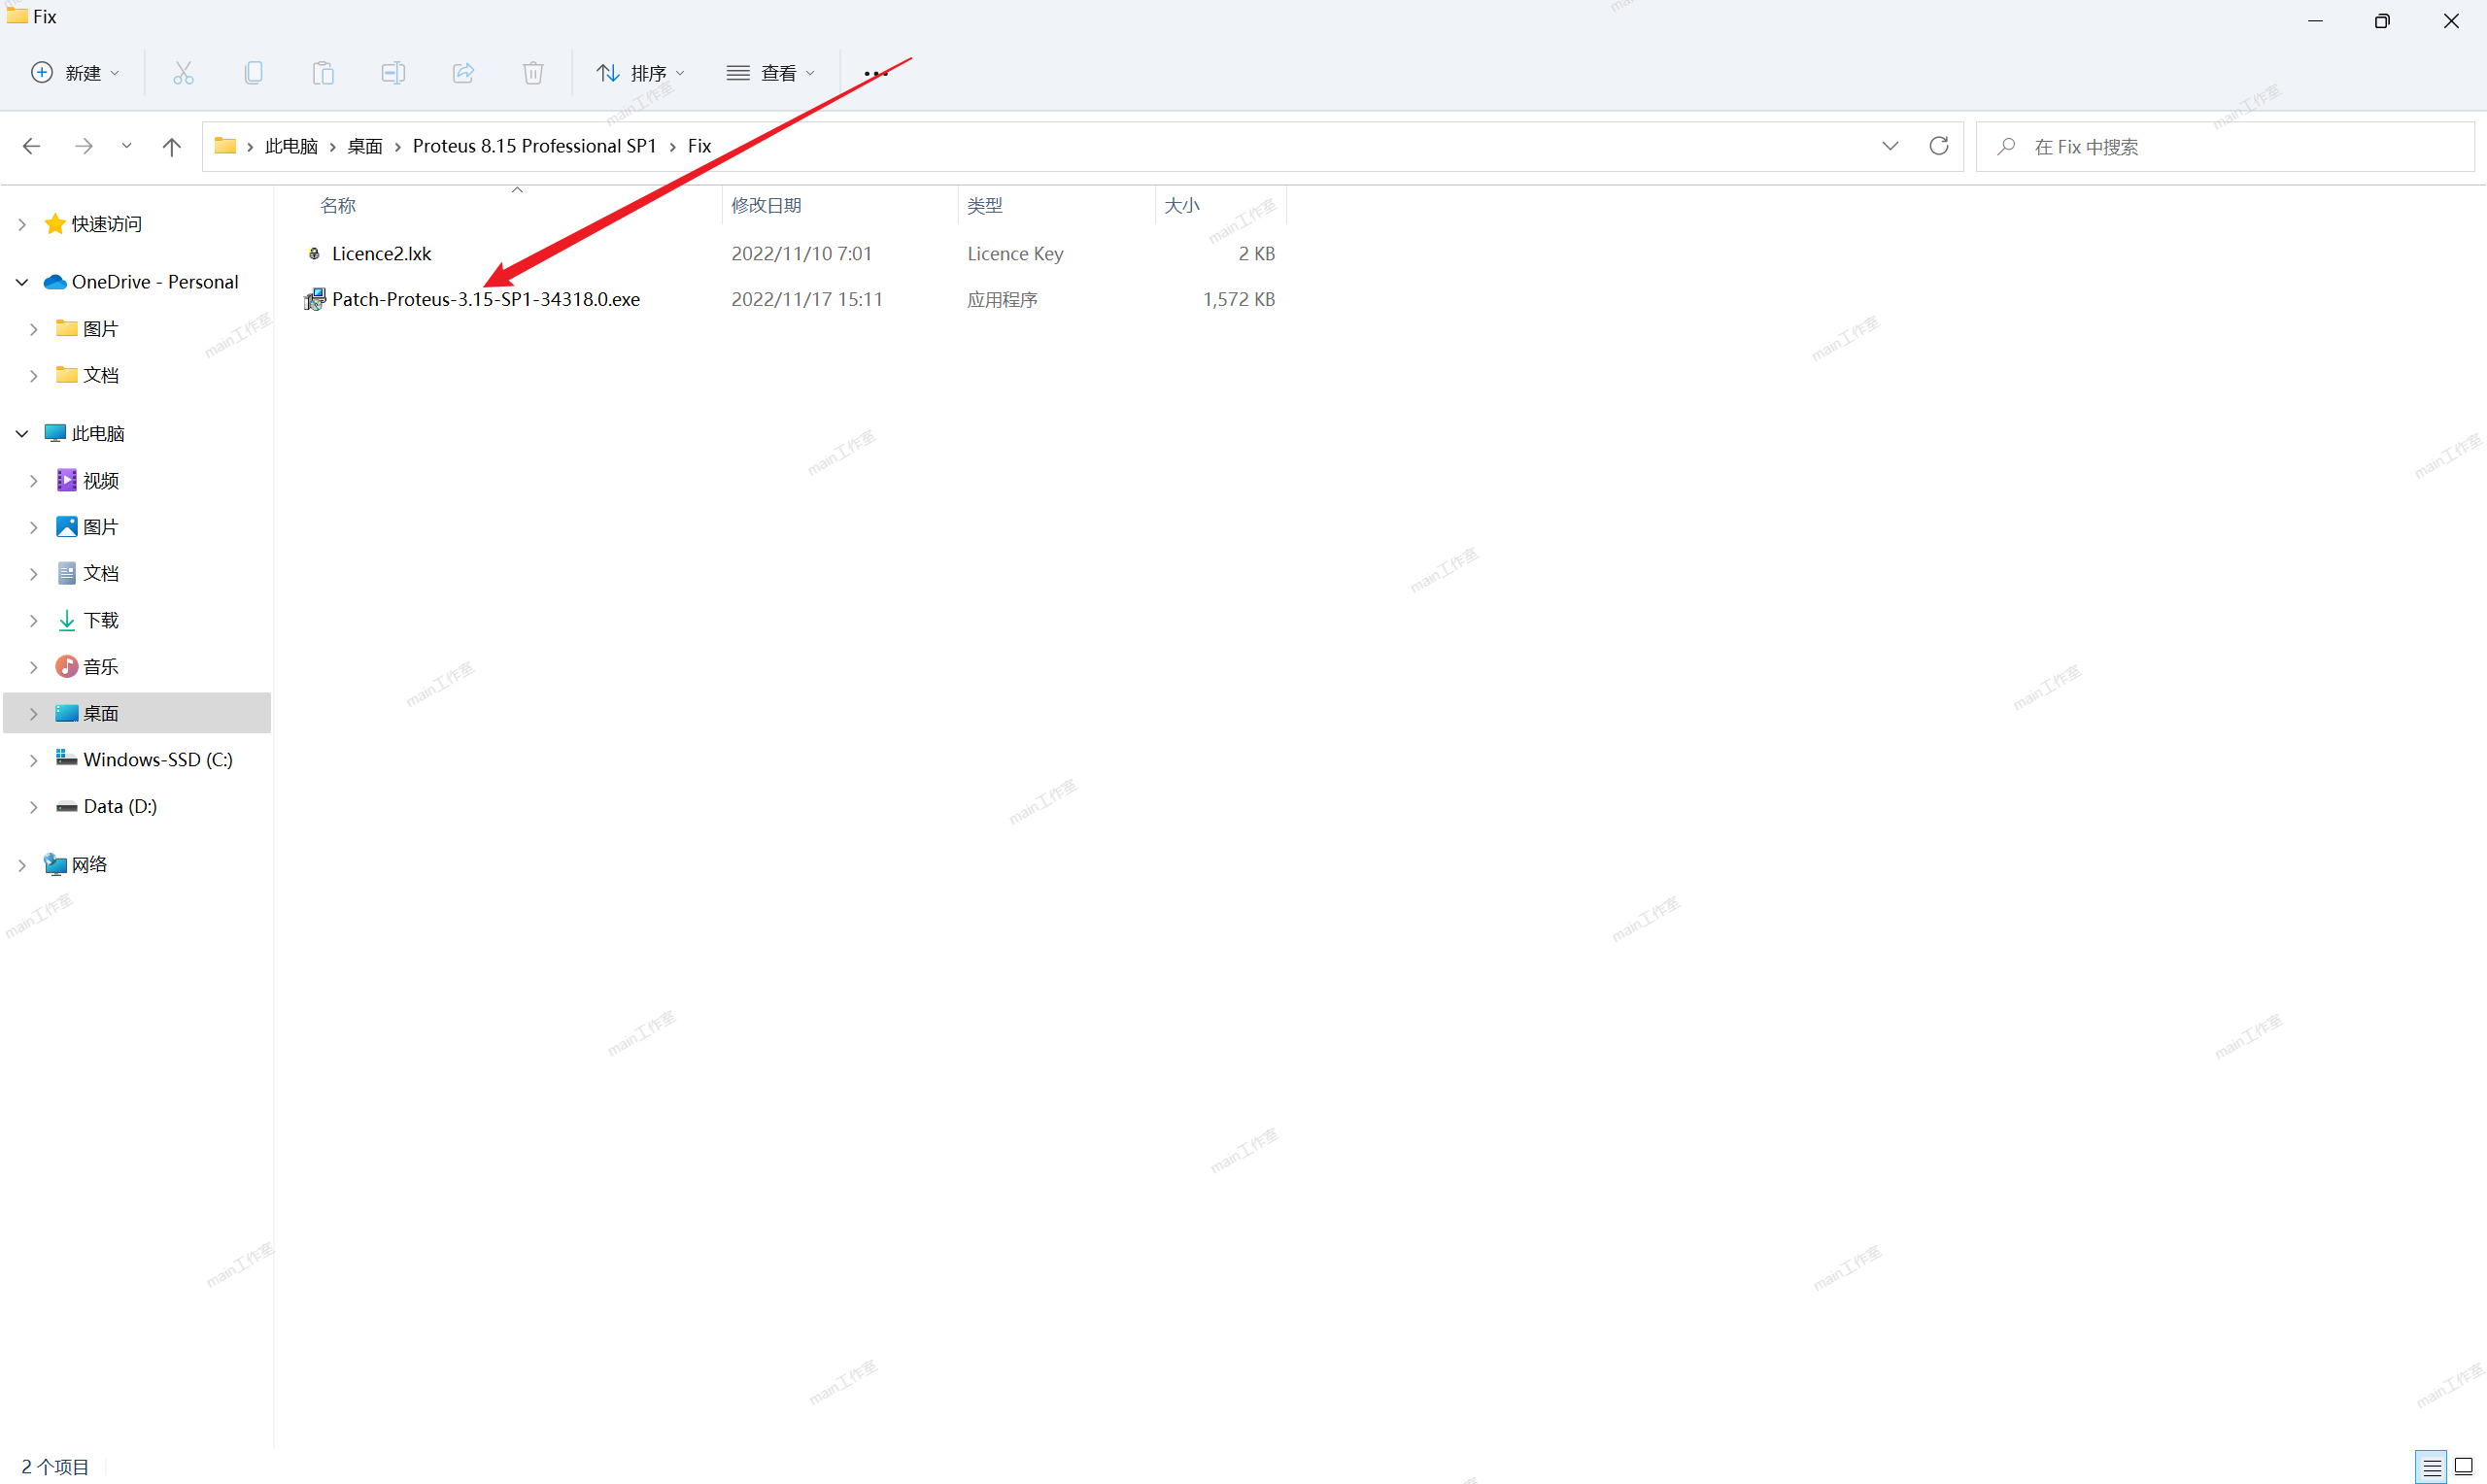Open address bar history dropdown
This screenshot has width=2487, height=1484.
[x=1890, y=146]
